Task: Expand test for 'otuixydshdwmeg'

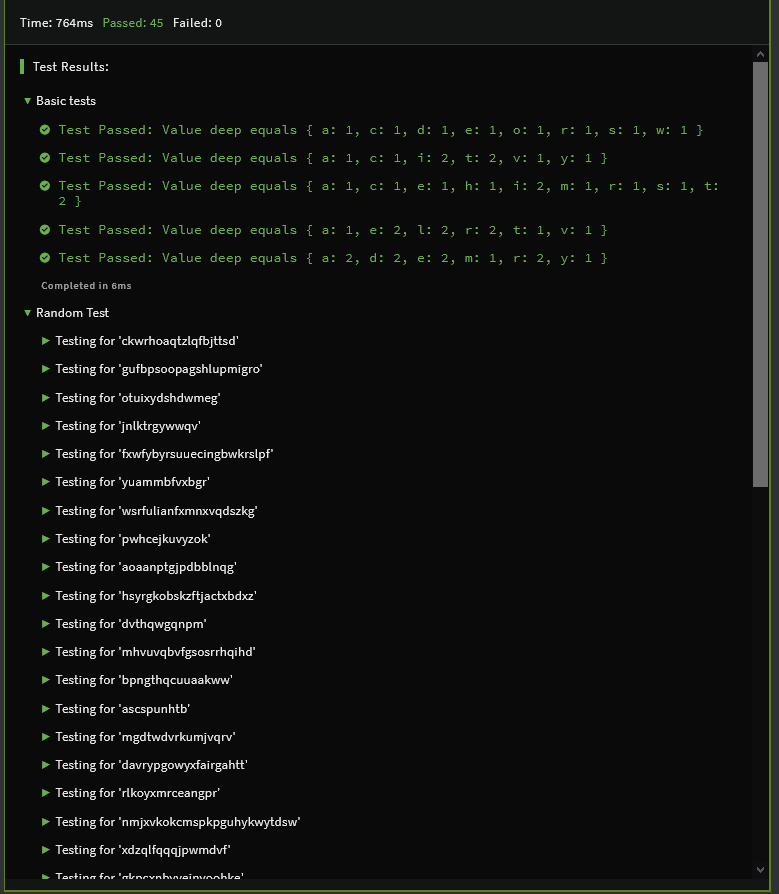Action: (x=46, y=398)
